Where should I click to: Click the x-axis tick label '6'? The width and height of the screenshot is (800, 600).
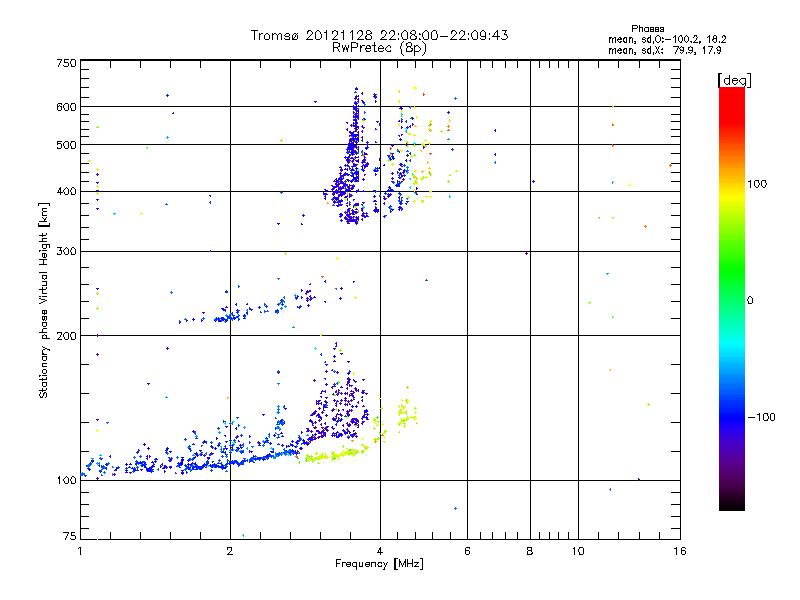pos(467,551)
